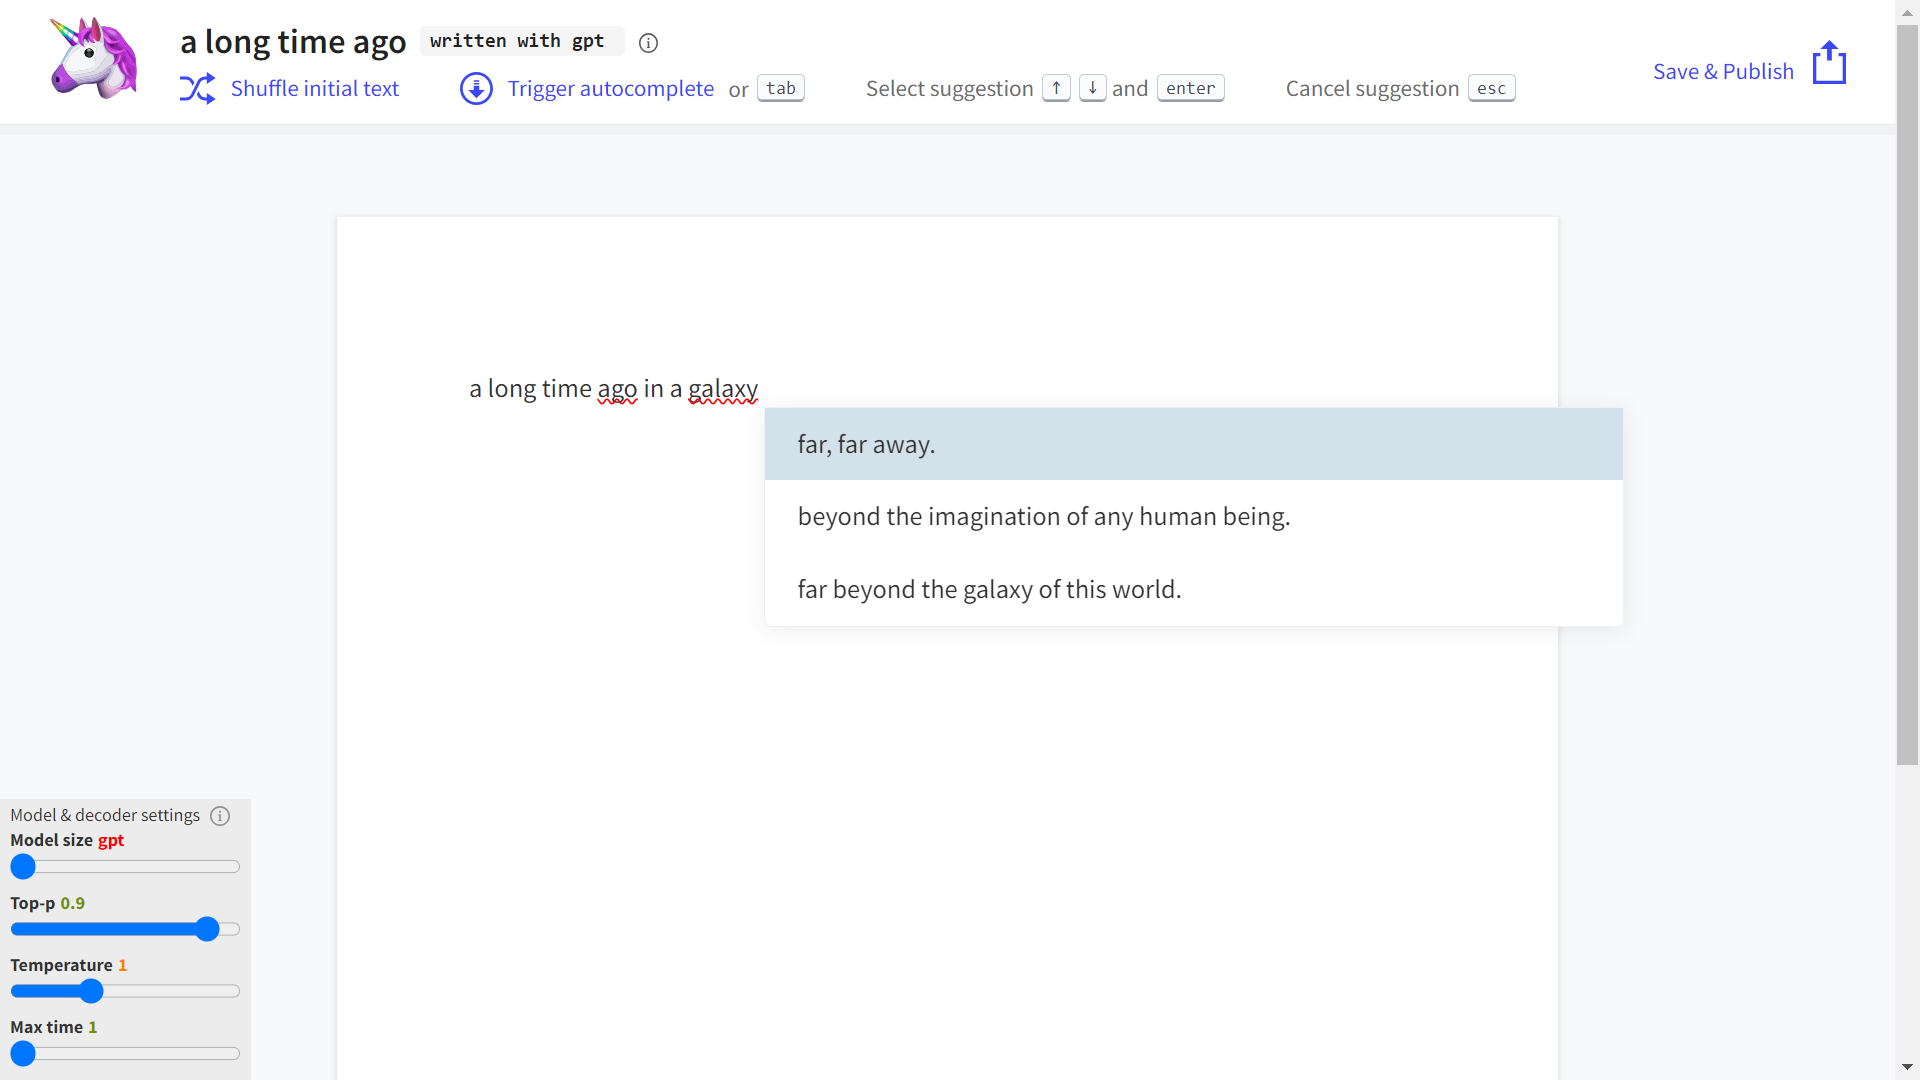1920x1080 pixels.
Task: Adjust the Max time slider
Action: click(x=125, y=1053)
